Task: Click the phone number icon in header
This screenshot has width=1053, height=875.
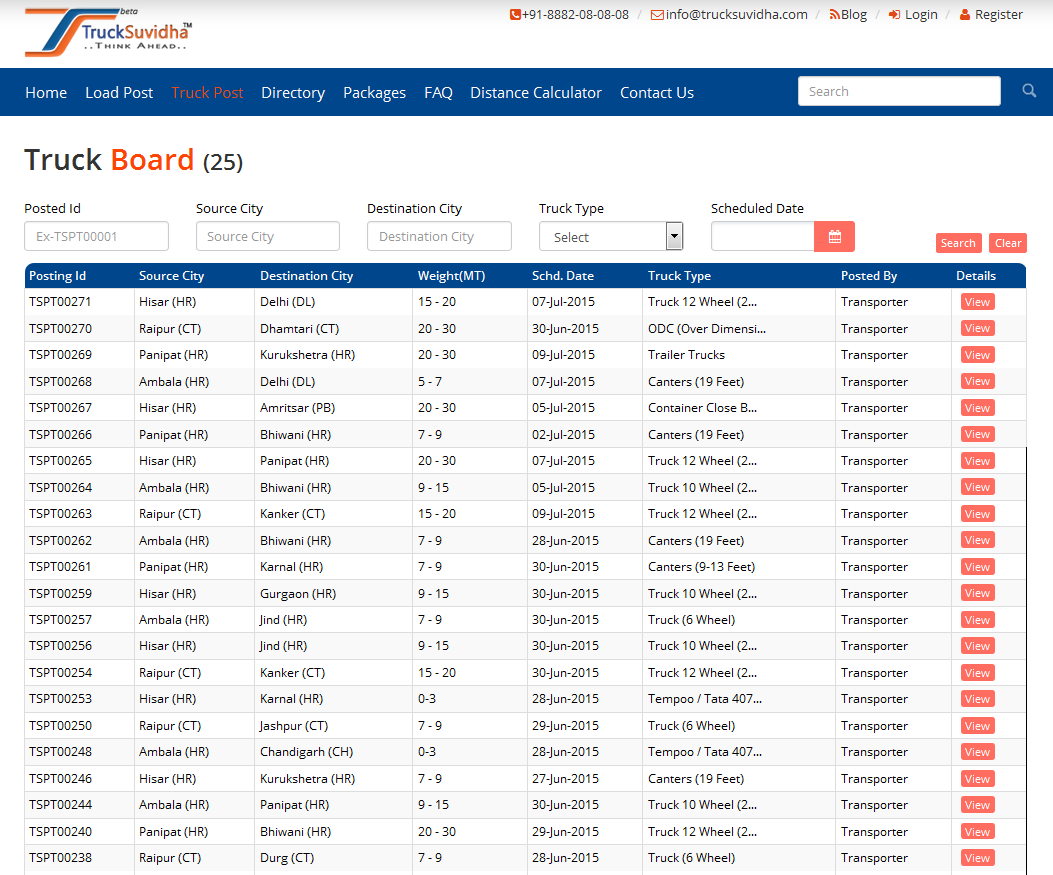Action: (x=515, y=15)
